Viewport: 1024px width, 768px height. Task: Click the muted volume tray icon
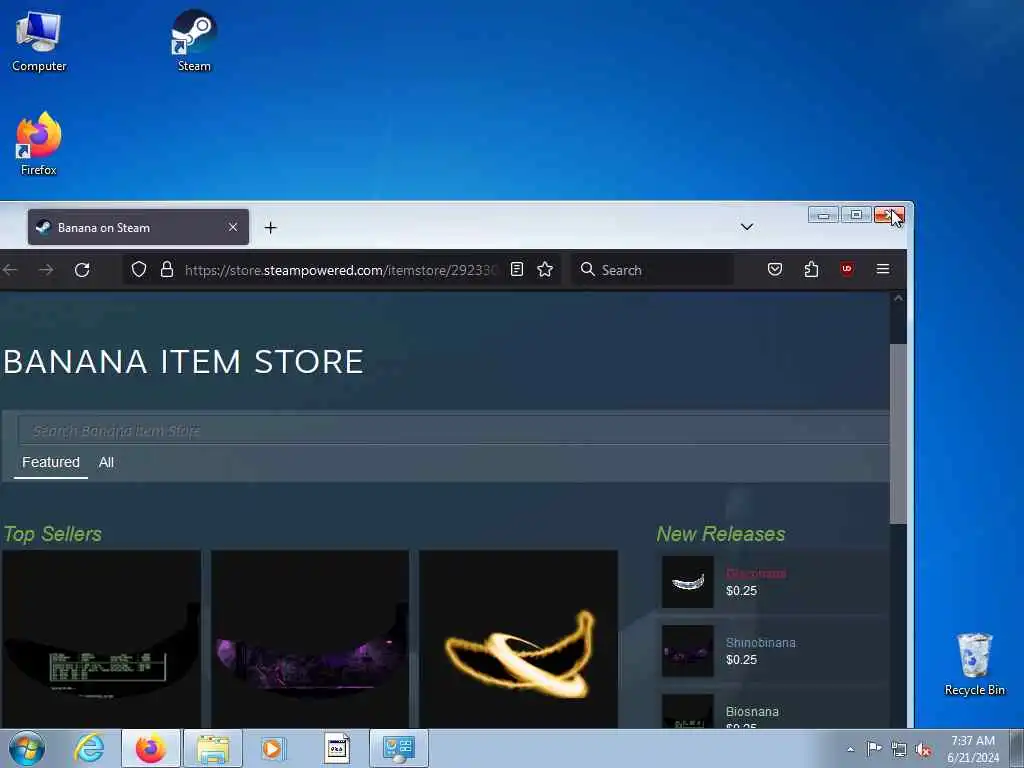click(x=923, y=750)
